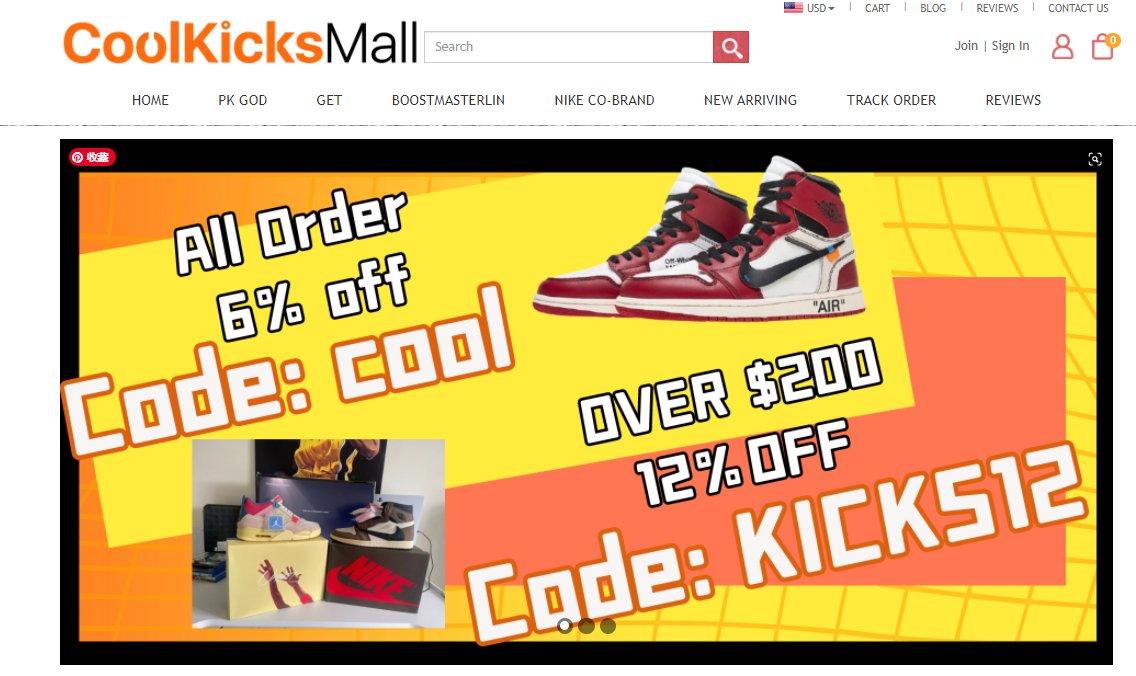Image resolution: width=1136 pixels, height=676 pixels.
Task: Open the NIKE CO-BRAND menu
Action: [x=604, y=100]
